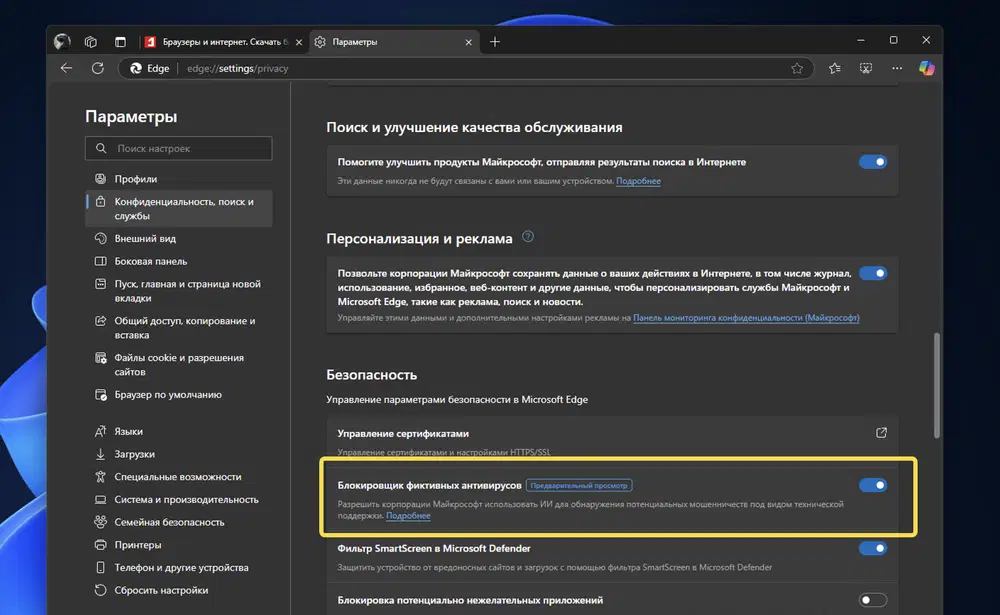The width and height of the screenshot is (1000, 615).
Task: Open Браузер по умолчанию section
Action: (x=179, y=394)
